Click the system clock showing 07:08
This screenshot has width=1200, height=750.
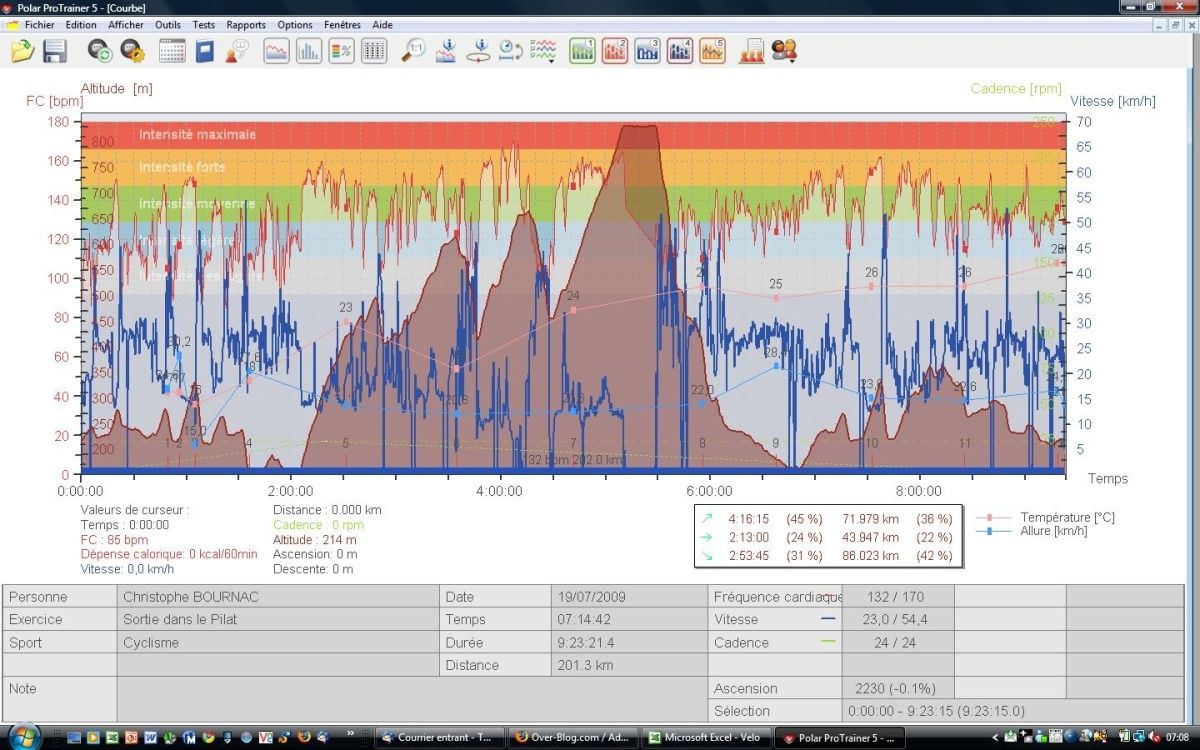tap(1176, 737)
